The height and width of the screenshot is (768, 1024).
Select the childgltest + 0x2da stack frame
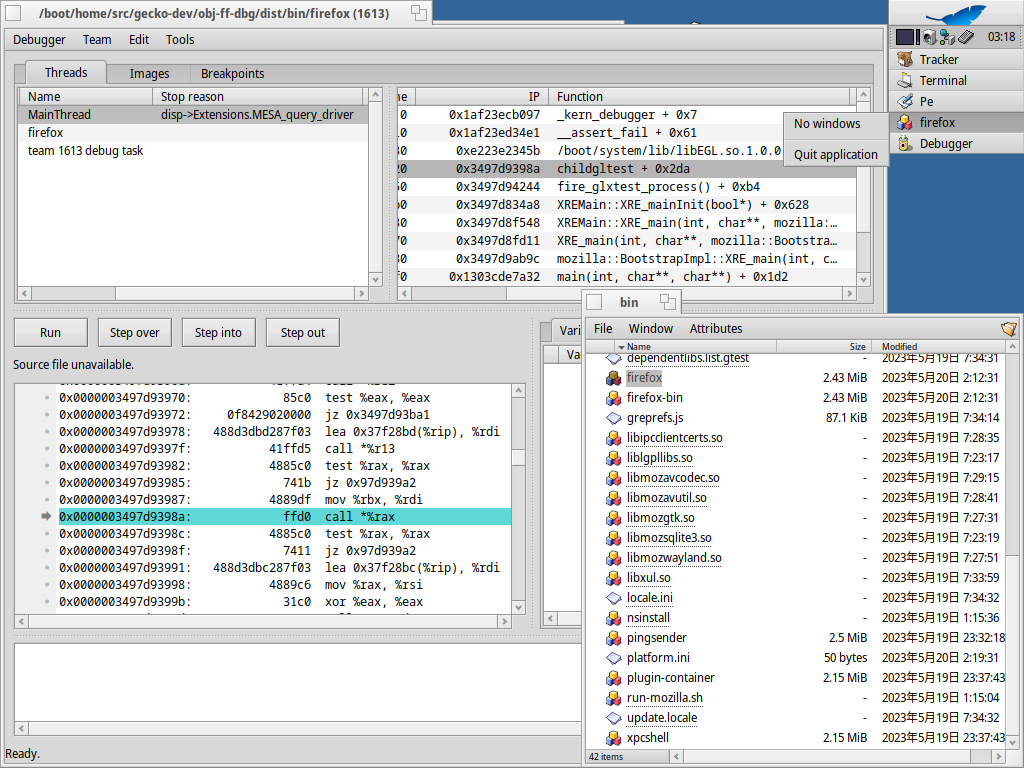[627, 169]
